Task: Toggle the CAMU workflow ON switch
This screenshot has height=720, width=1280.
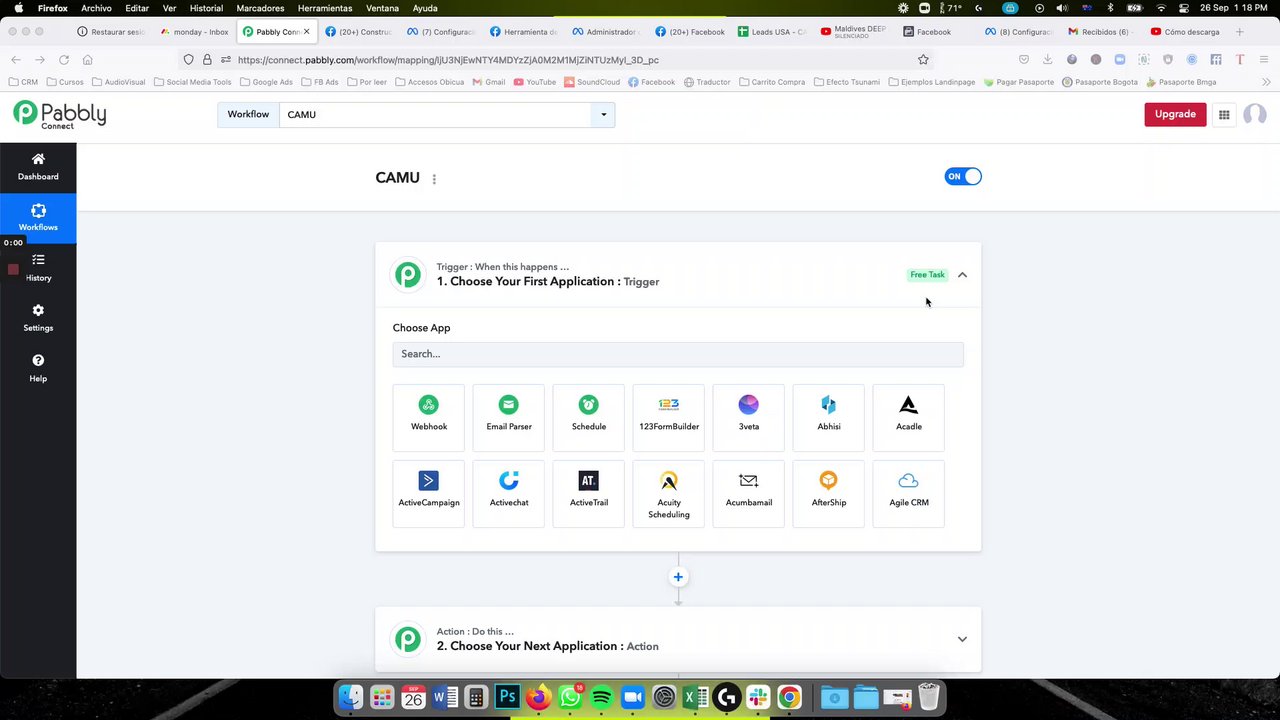Action: pos(963,177)
